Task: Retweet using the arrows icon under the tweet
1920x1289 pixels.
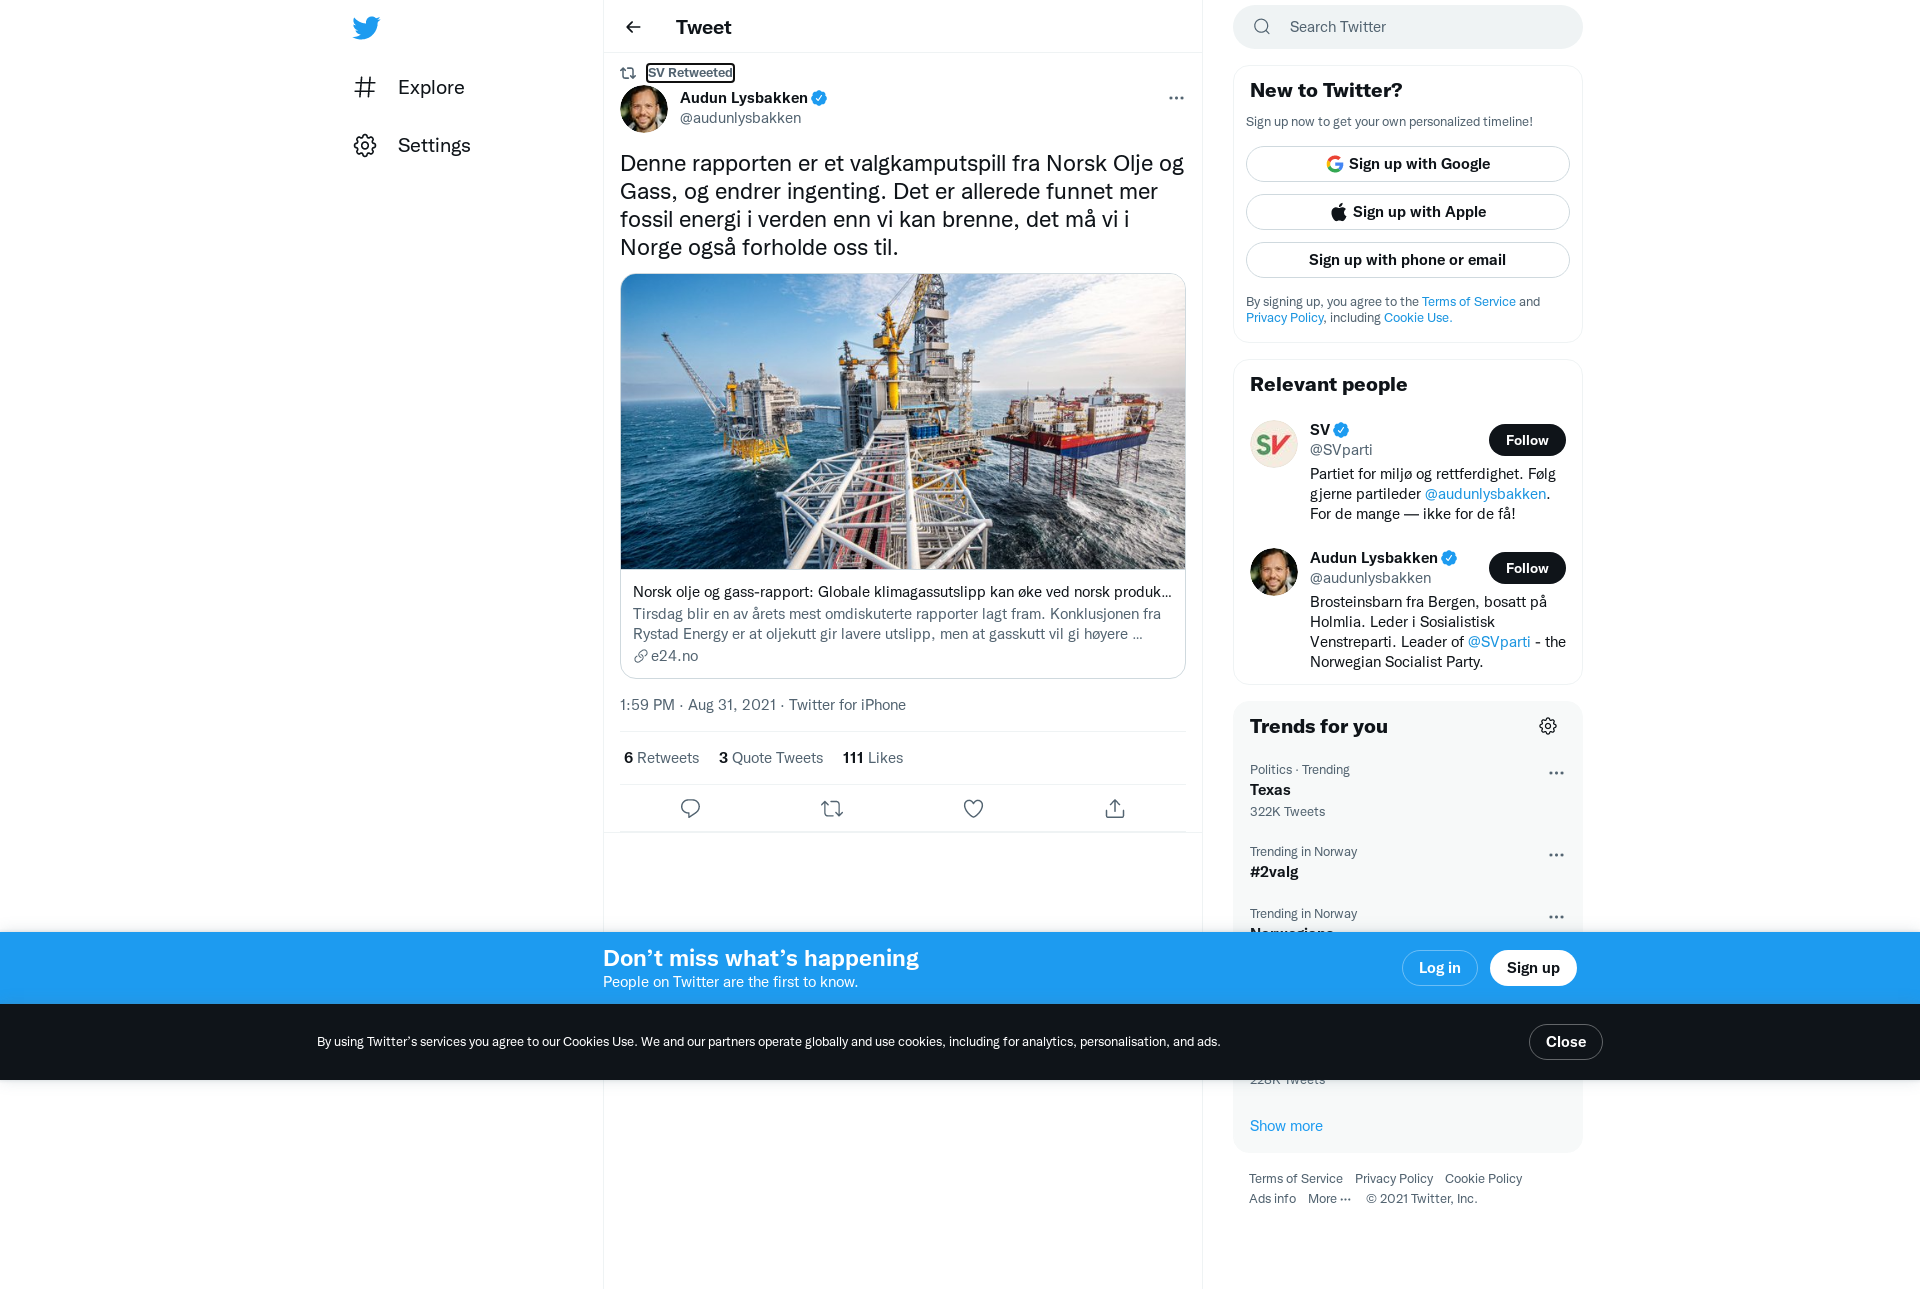Action: pos(832,808)
